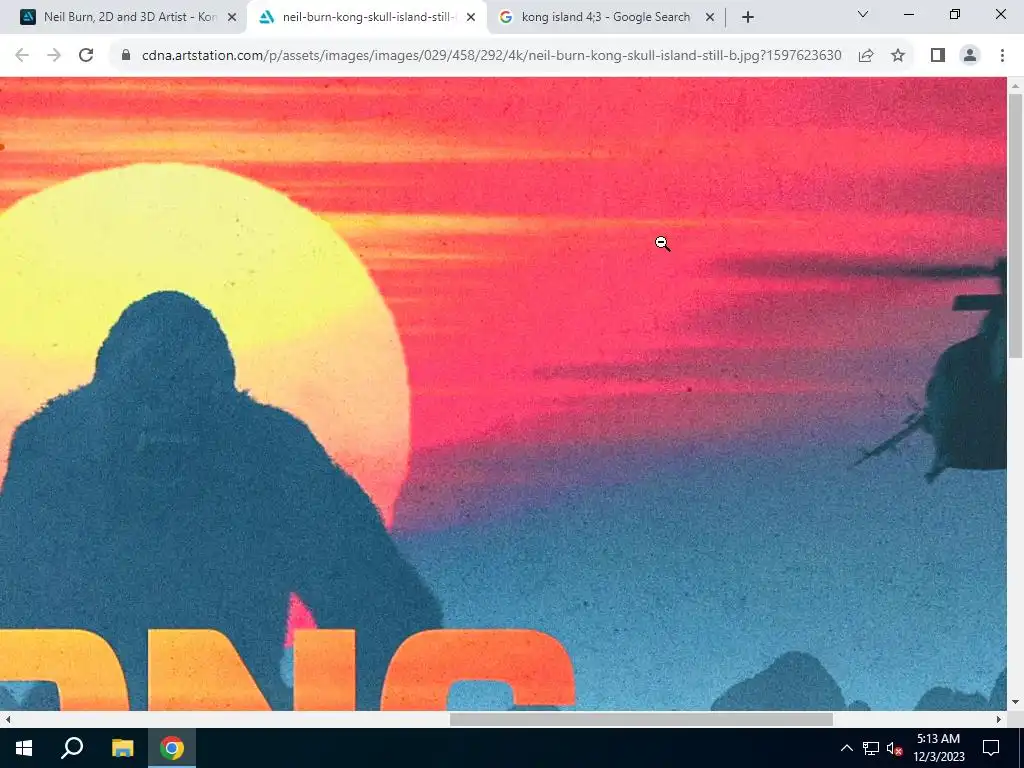The height and width of the screenshot is (768, 1024).
Task: Share this page icon
Action: pyautogui.click(x=866, y=56)
